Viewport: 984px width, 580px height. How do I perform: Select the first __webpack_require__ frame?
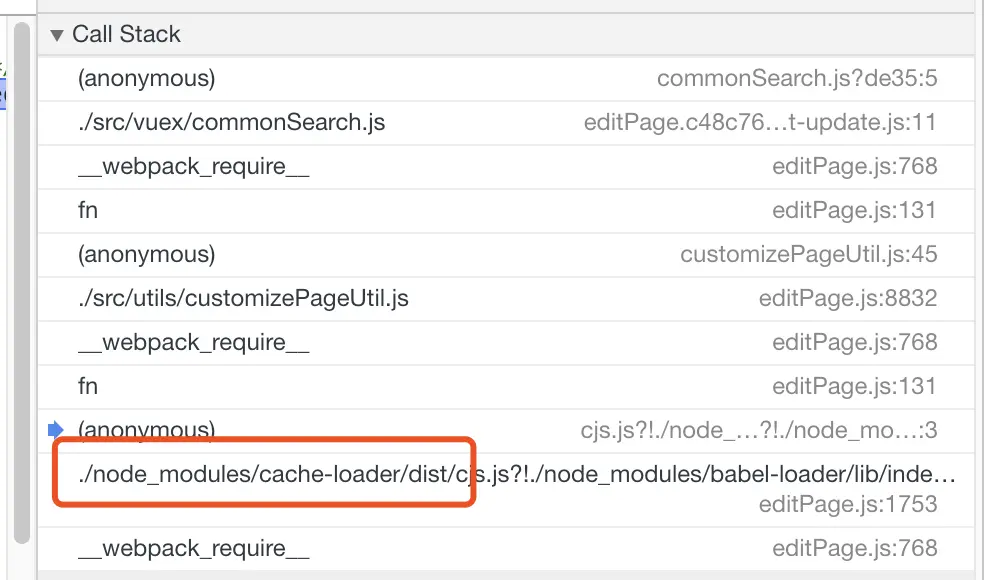point(193,167)
